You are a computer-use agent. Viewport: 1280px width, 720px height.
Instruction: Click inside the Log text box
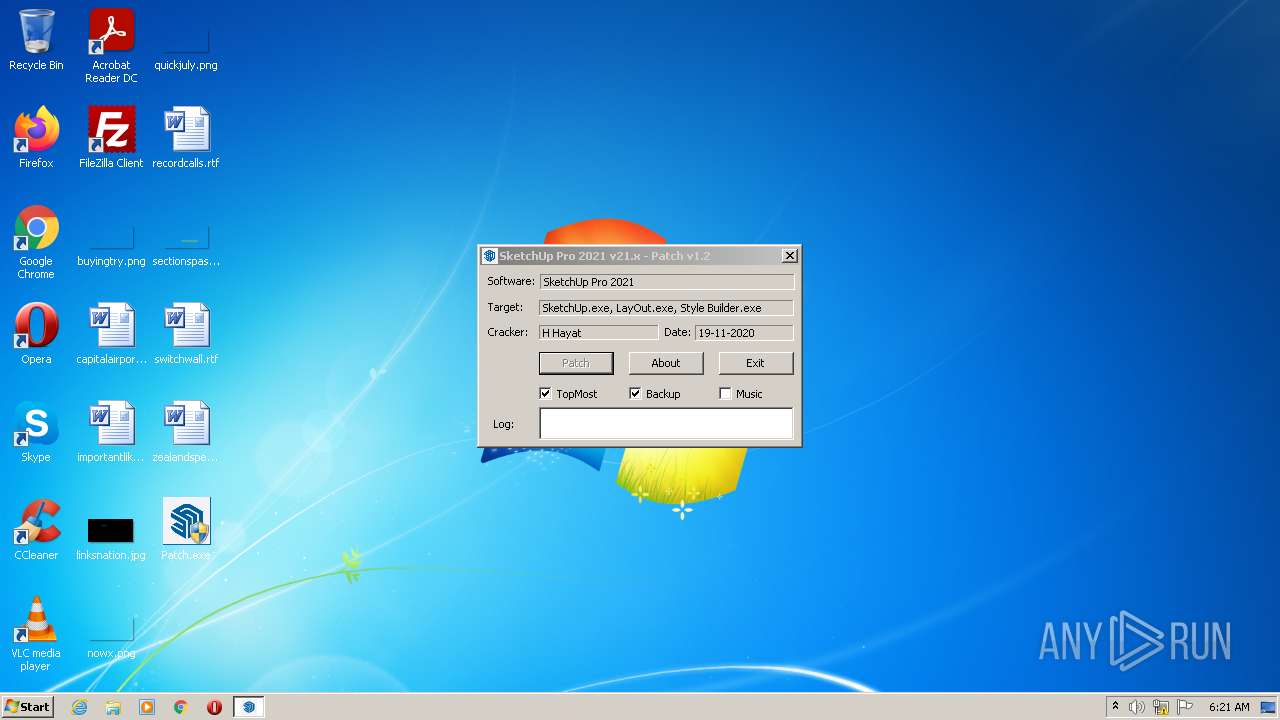(x=666, y=424)
